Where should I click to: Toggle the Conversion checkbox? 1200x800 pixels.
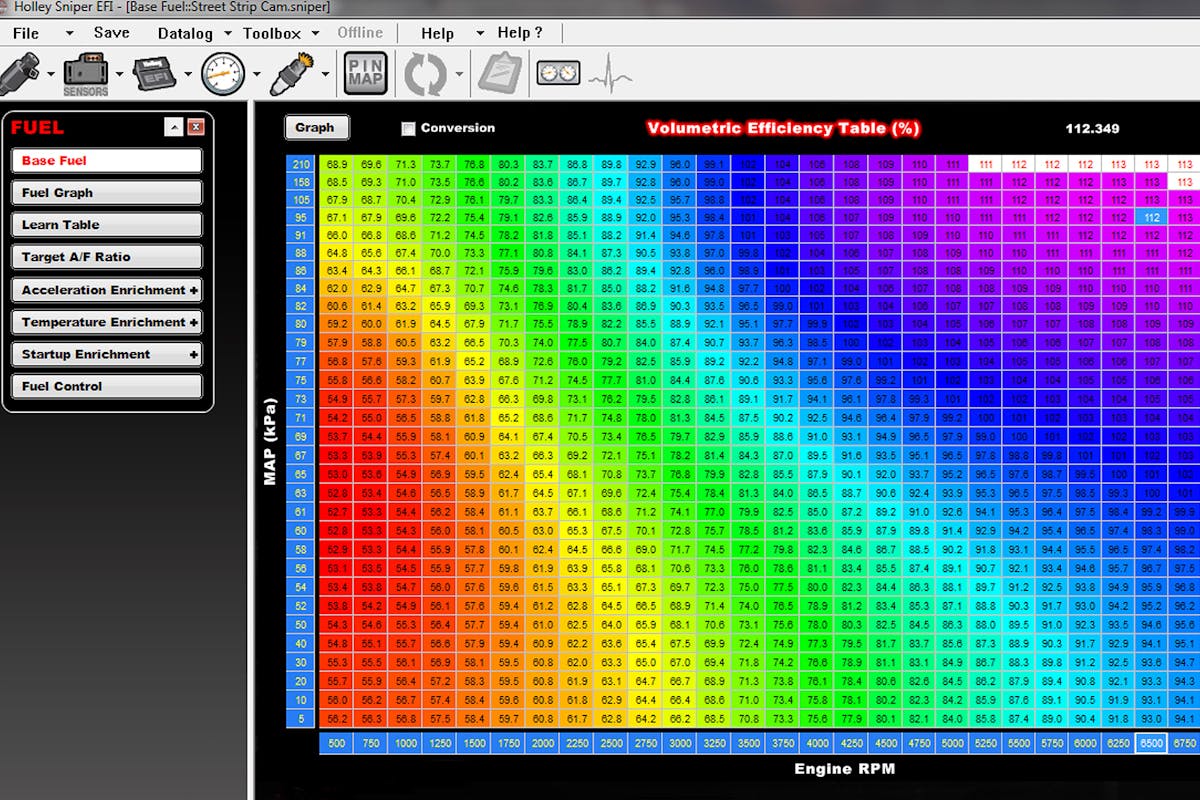pos(408,128)
